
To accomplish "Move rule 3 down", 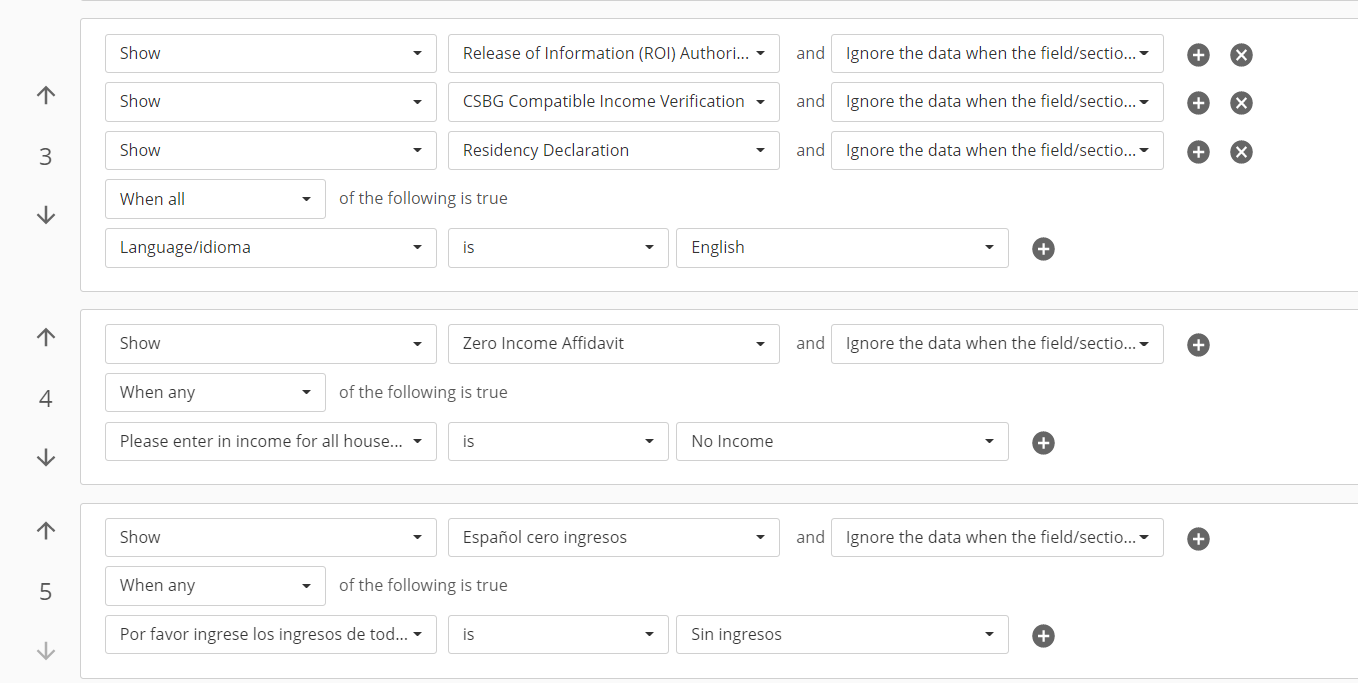I will pyautogui.click(x=46, y=215).
